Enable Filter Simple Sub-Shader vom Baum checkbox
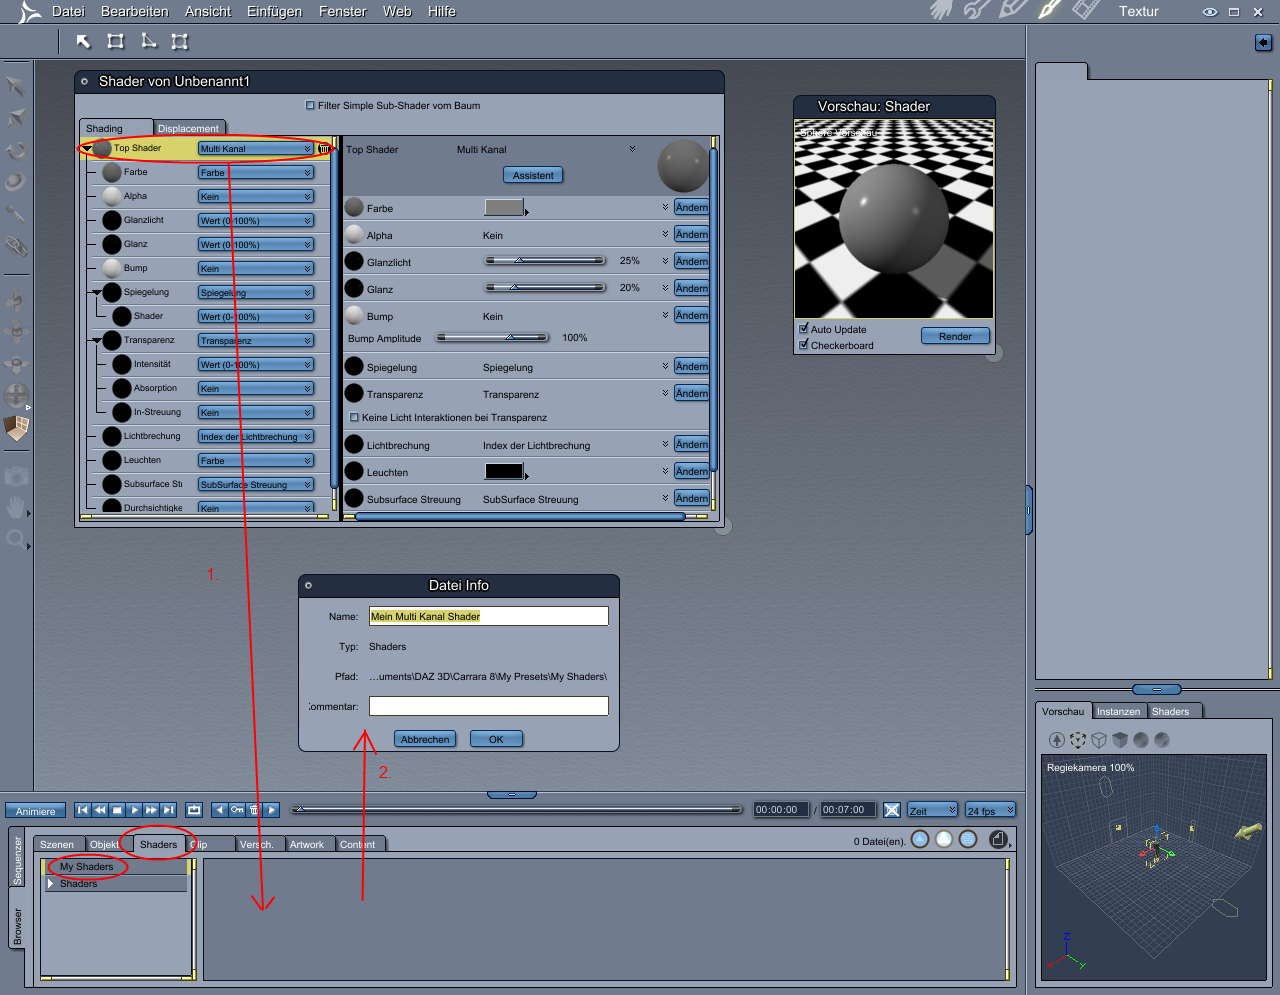Screen dimensions: 1280x995 click(x=310, y=105)
